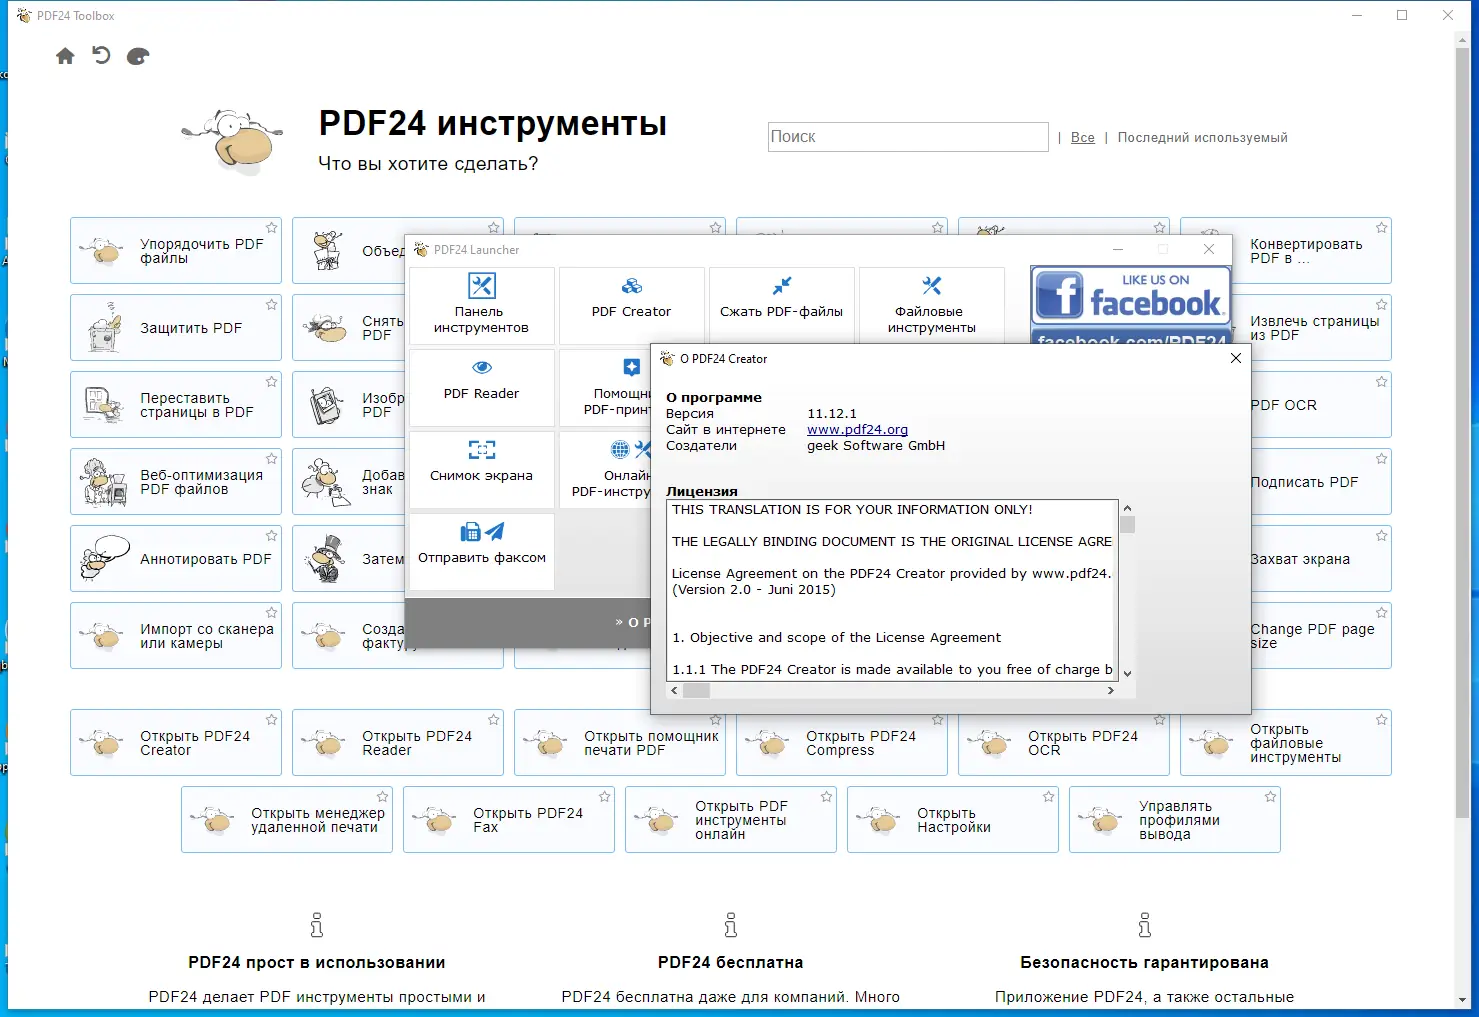Open the Change PDF page size tool
Viewport: 1479px width, 1017px height.
tap(1321, 636)
